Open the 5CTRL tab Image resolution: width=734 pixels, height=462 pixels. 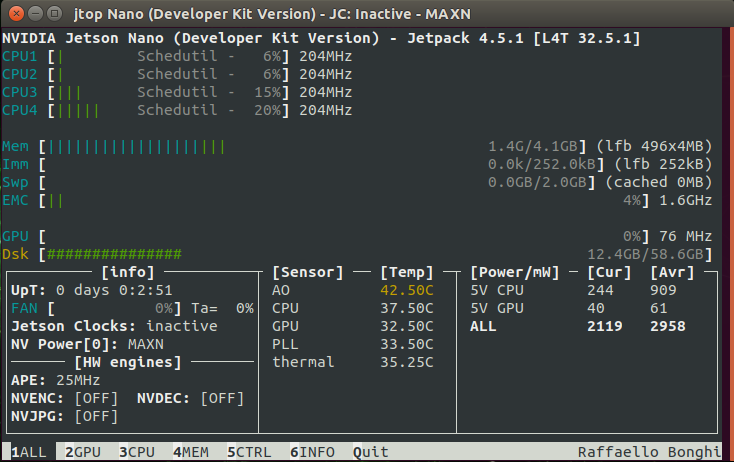click(x=249, y=452)
